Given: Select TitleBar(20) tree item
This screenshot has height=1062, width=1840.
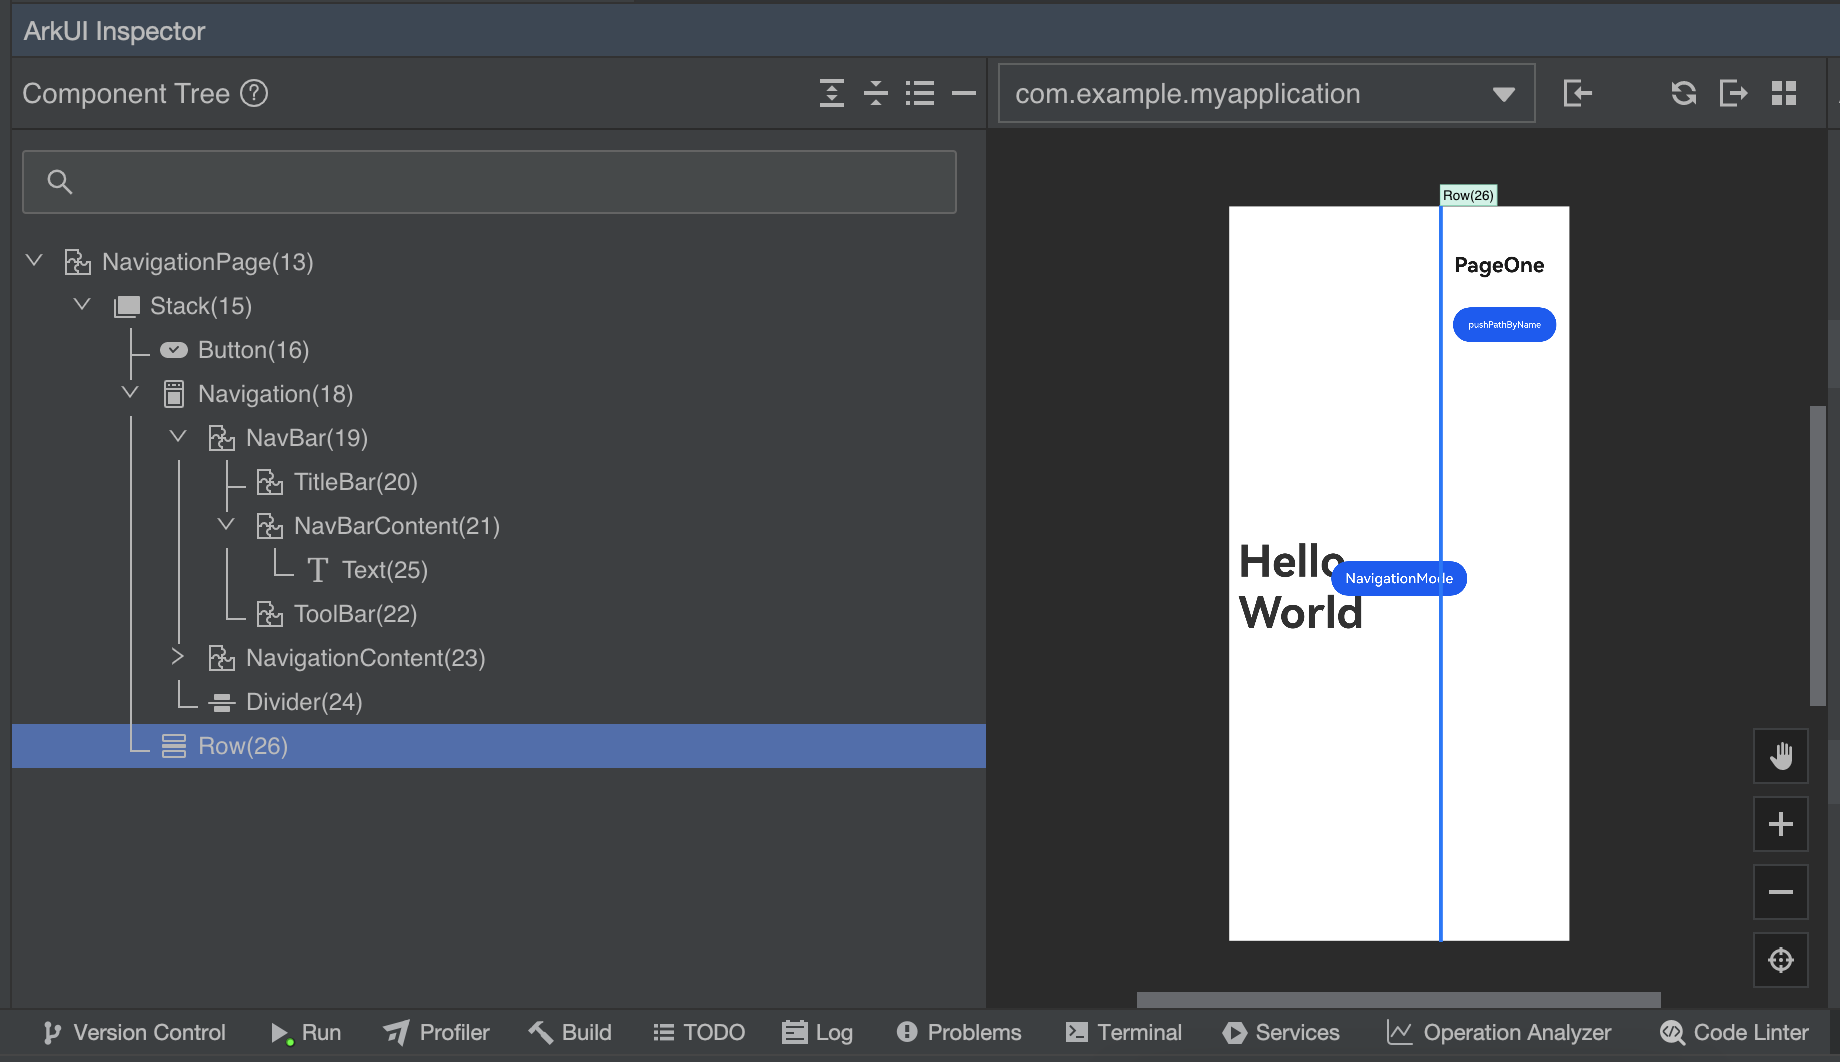Looking at the screenshot, I should [355, 482].
